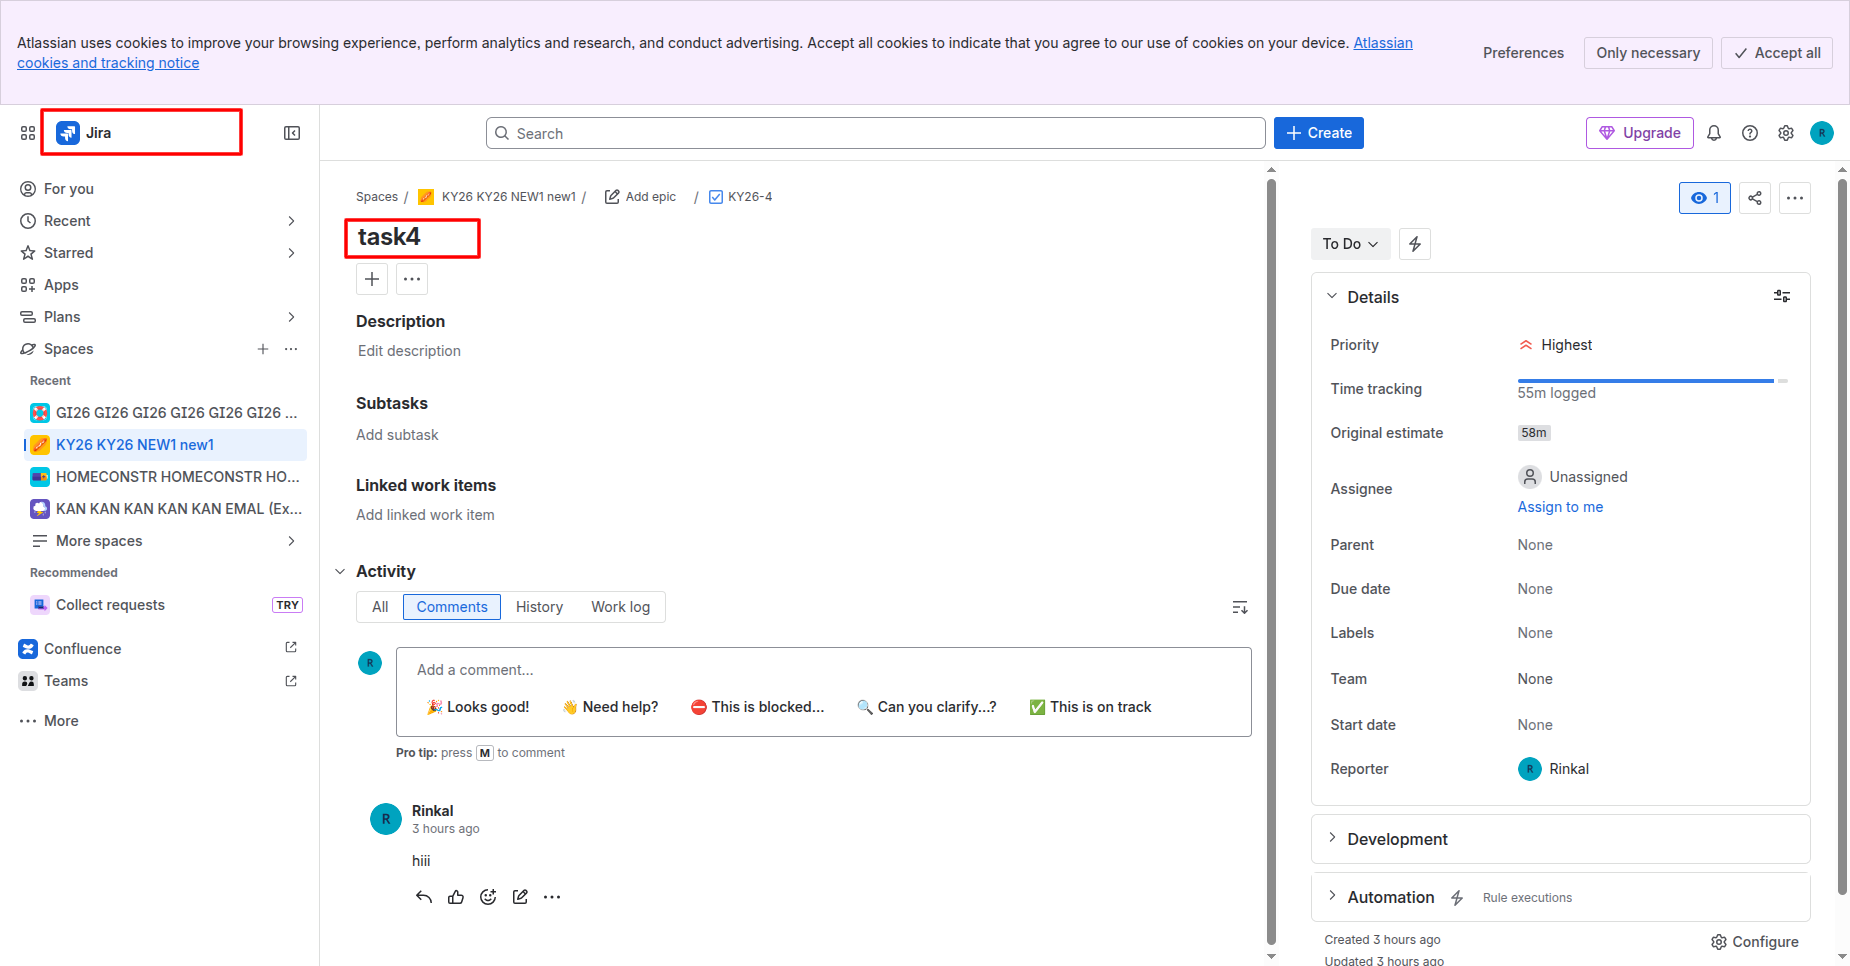Click the automation lightning bolt beside To Do

pyautogui.click(x=1415, y=244)
